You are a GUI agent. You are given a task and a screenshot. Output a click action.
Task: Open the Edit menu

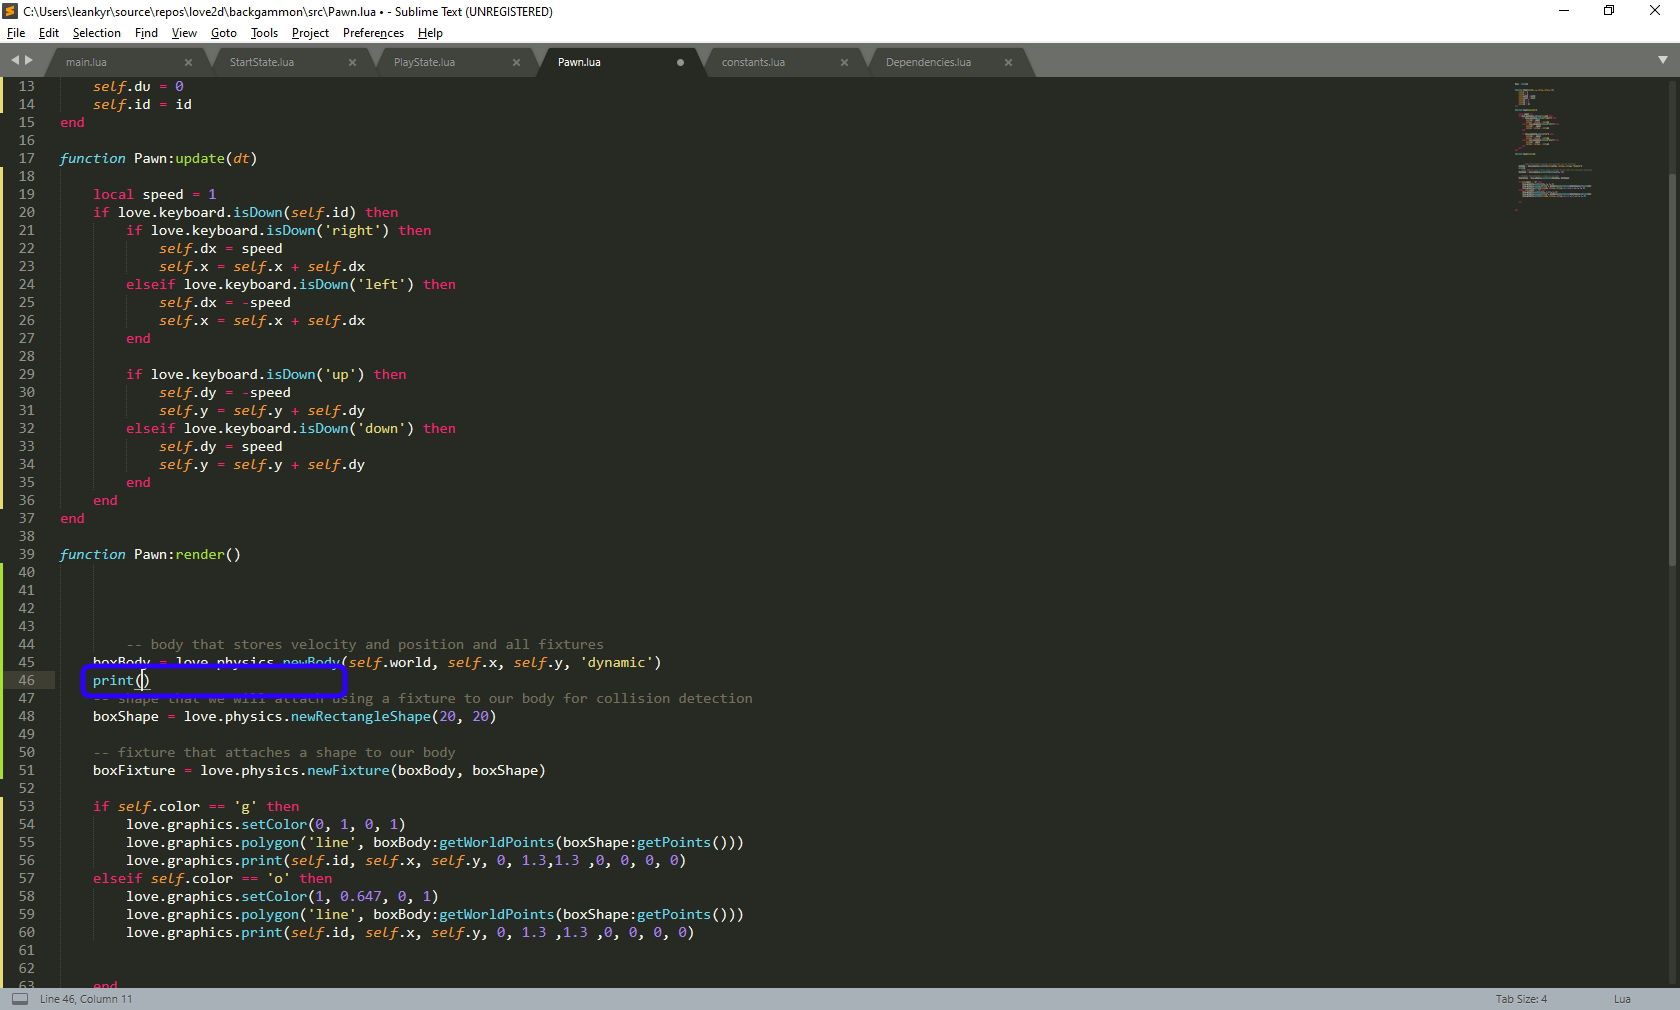pos(48,33)
